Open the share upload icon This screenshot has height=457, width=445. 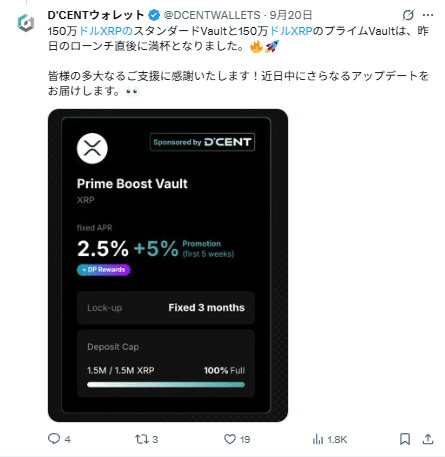(428, 439)
